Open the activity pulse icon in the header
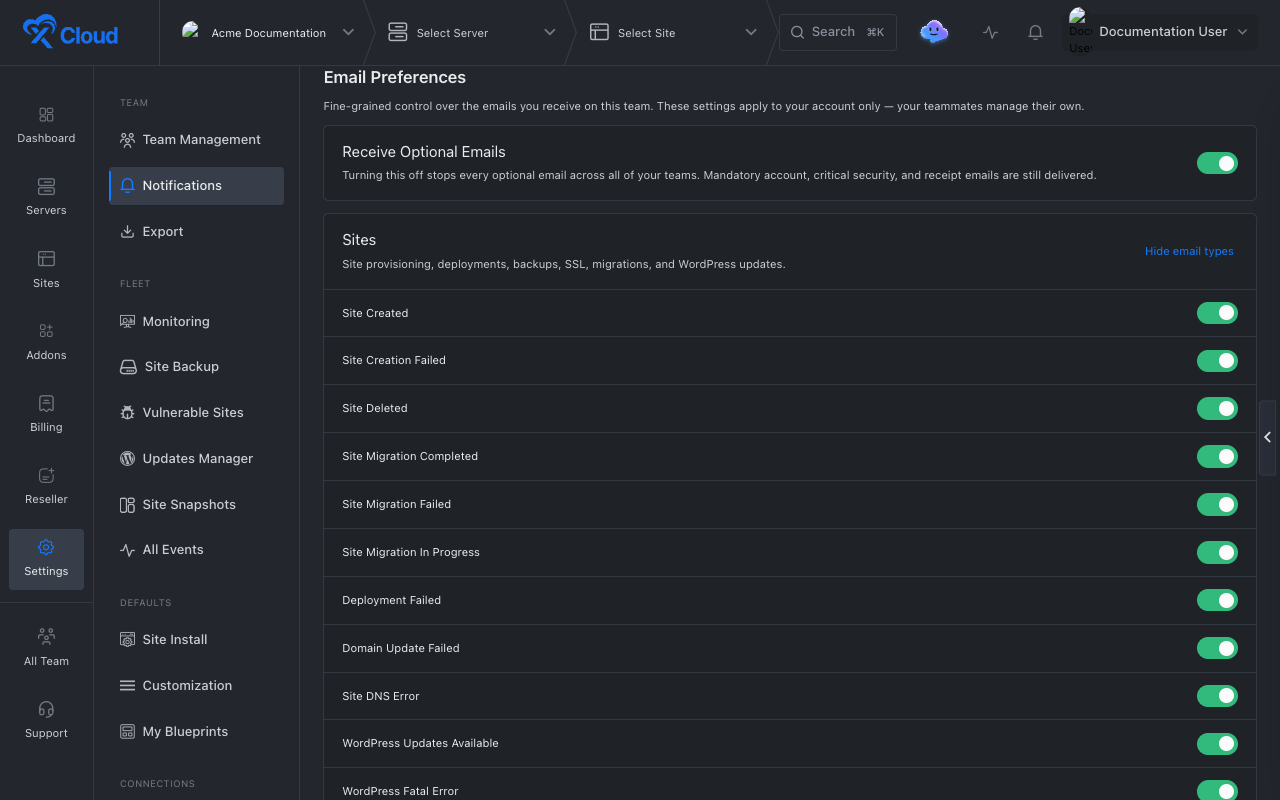Screen dimensions: 1280x800 [x=990, y=32]
